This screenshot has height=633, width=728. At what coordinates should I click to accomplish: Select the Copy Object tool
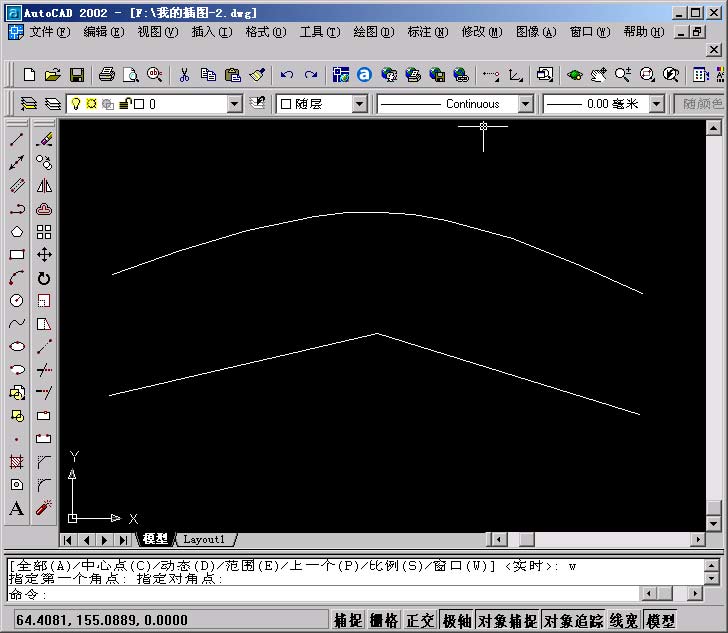tap(44, 162)
